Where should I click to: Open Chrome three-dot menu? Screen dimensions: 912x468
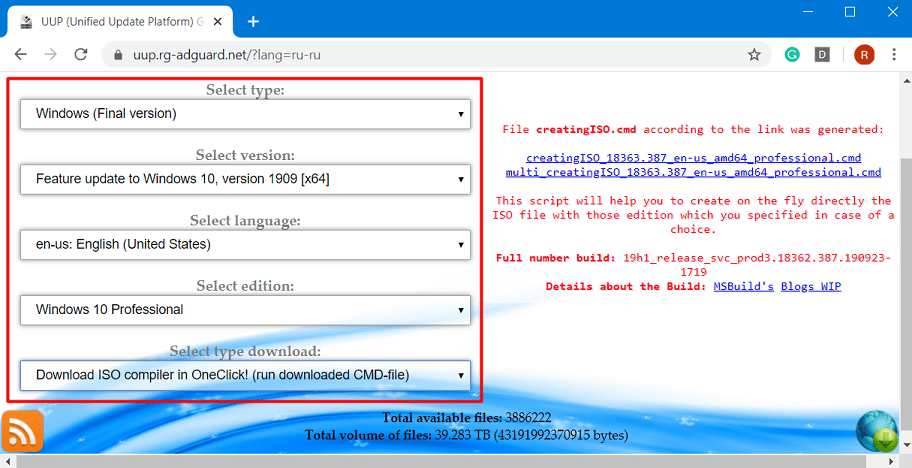point(894,55)
